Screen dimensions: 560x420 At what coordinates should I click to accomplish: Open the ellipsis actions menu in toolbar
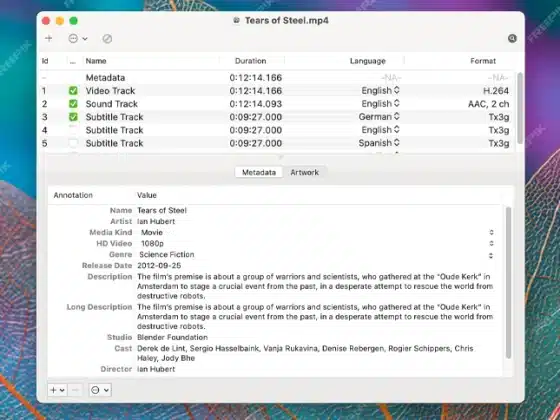[x=78, y=39]
